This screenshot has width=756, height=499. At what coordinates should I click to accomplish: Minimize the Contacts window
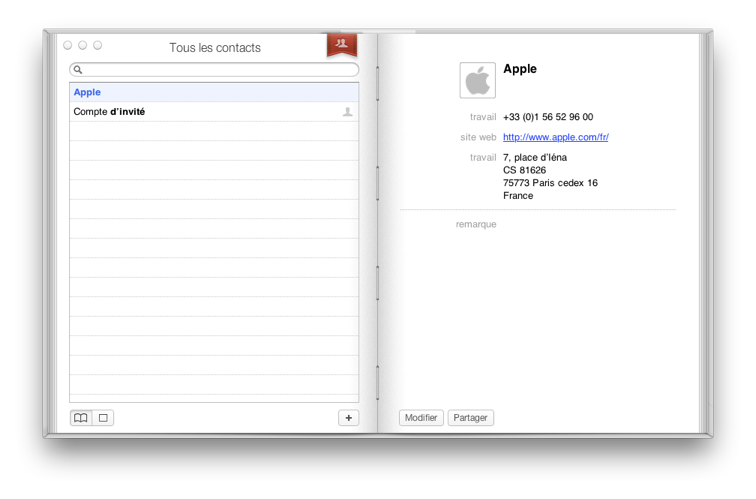click(82, 45)
